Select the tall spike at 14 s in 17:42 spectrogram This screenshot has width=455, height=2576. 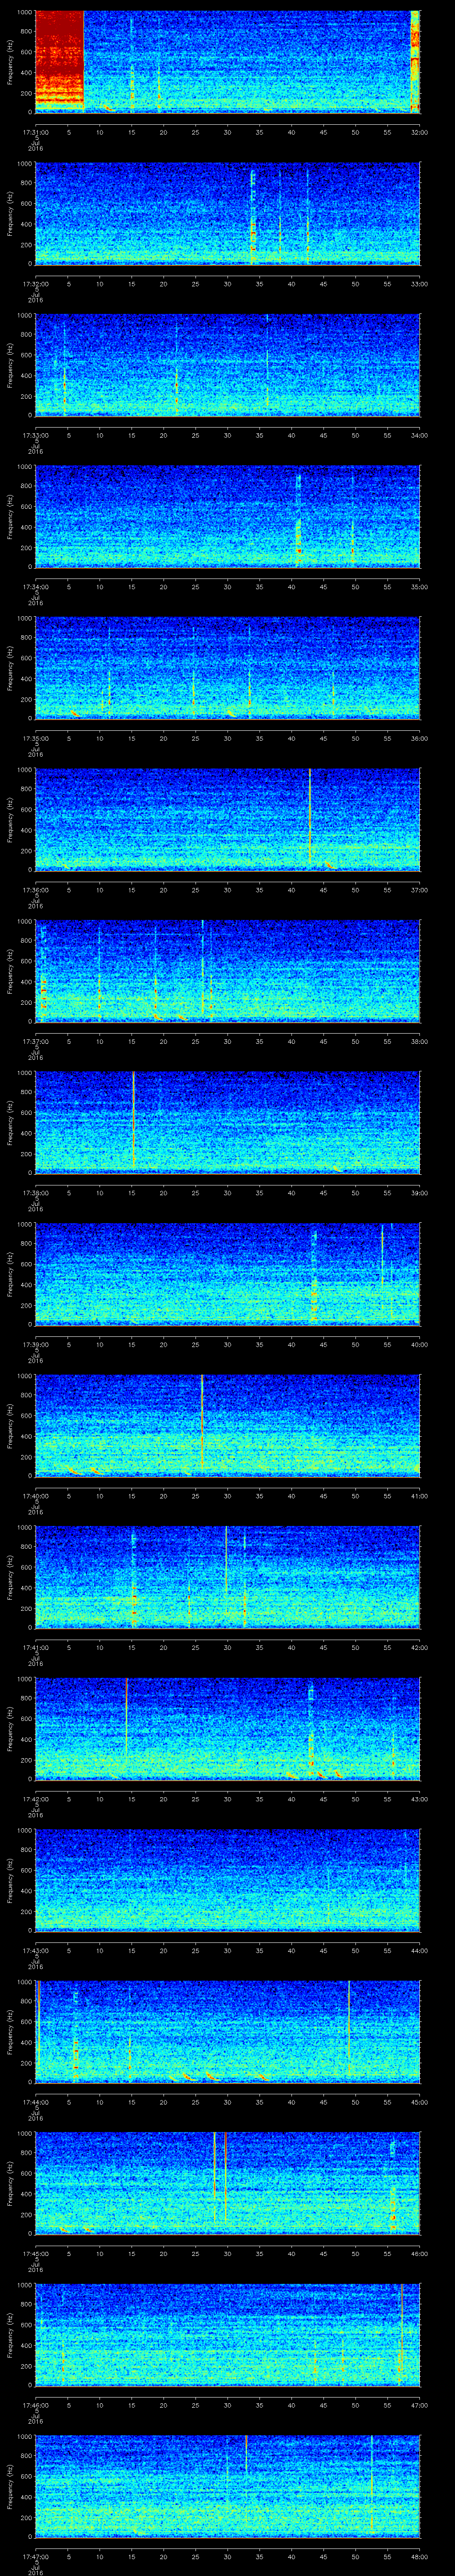coord(126,1717)
